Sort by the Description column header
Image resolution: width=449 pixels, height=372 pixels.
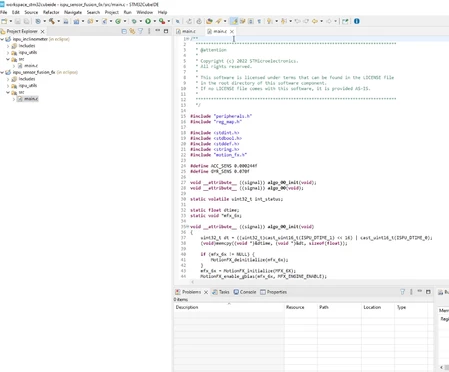229,307
